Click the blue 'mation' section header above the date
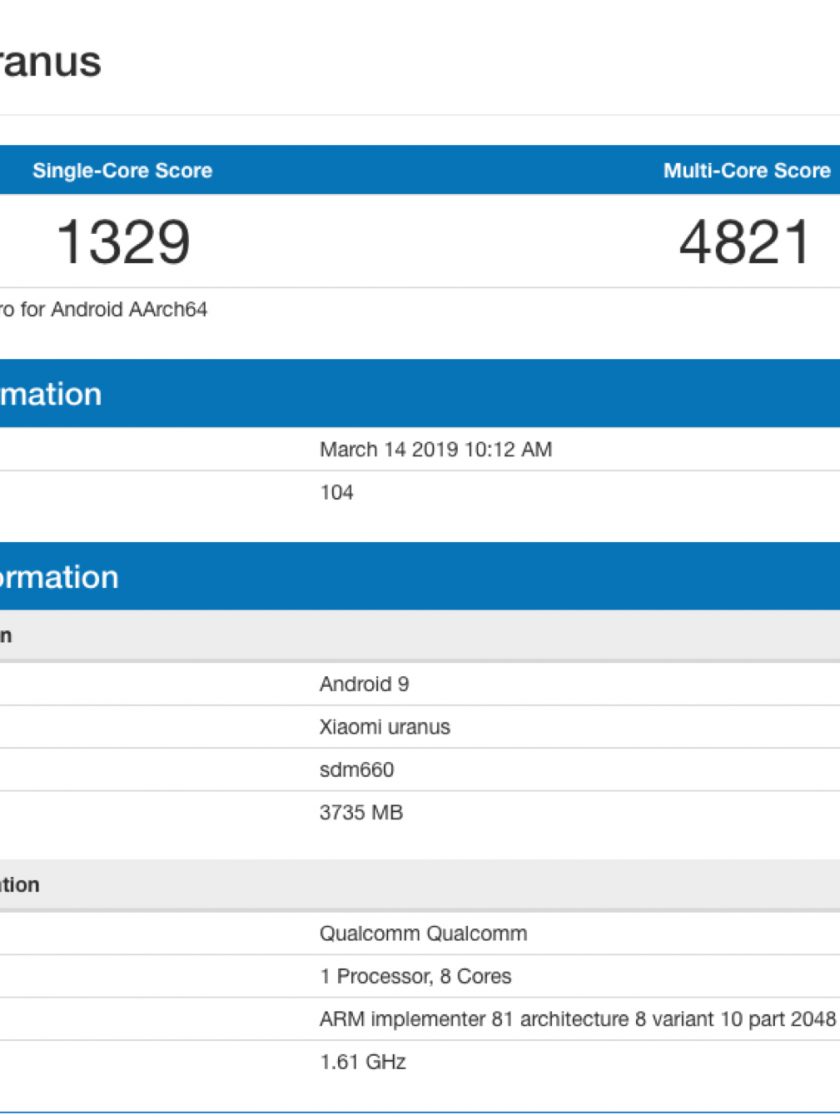Screen dimensions: 840x1120 pyautogui.click(x=50, y=394)
